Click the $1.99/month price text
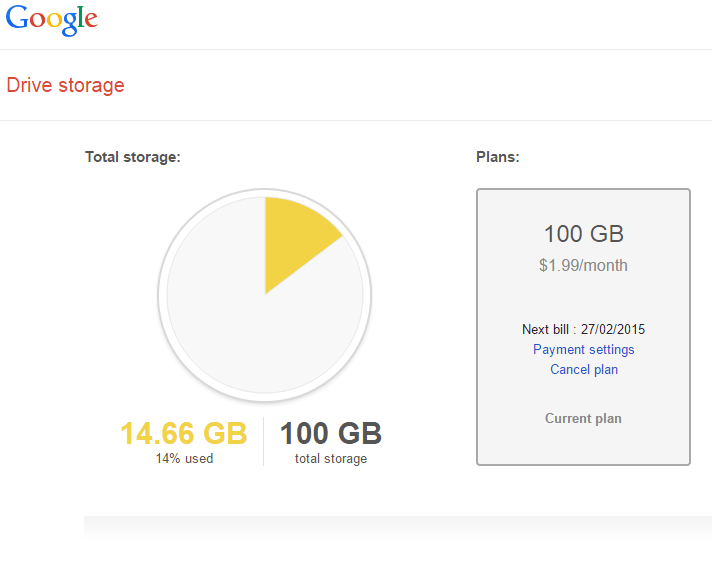Viewport: 712px width, 562px height. (x=583, y=266)
